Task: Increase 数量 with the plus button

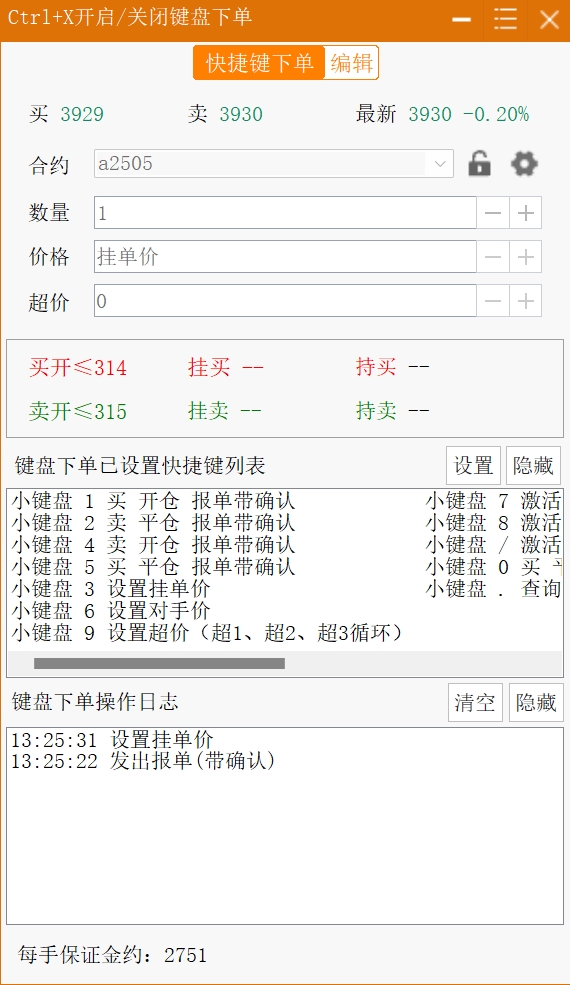Action: click(x=525, y=213)
